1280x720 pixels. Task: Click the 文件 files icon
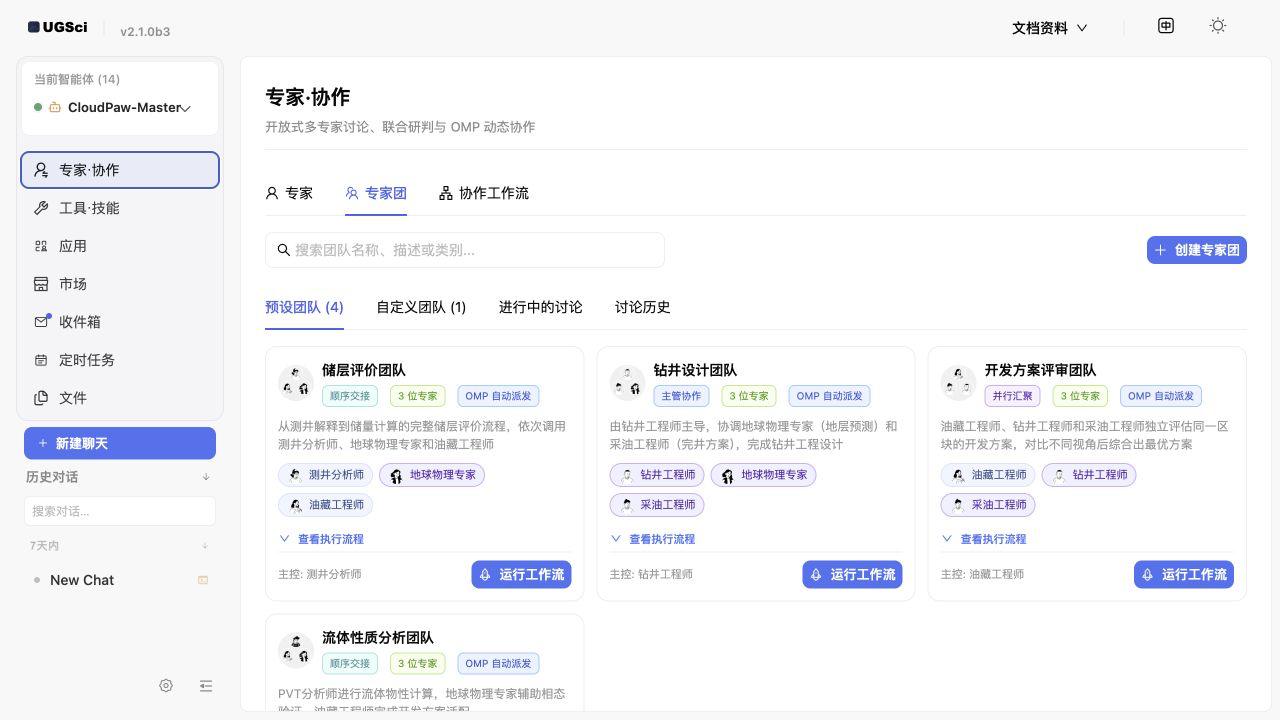(x=41, y=398)
